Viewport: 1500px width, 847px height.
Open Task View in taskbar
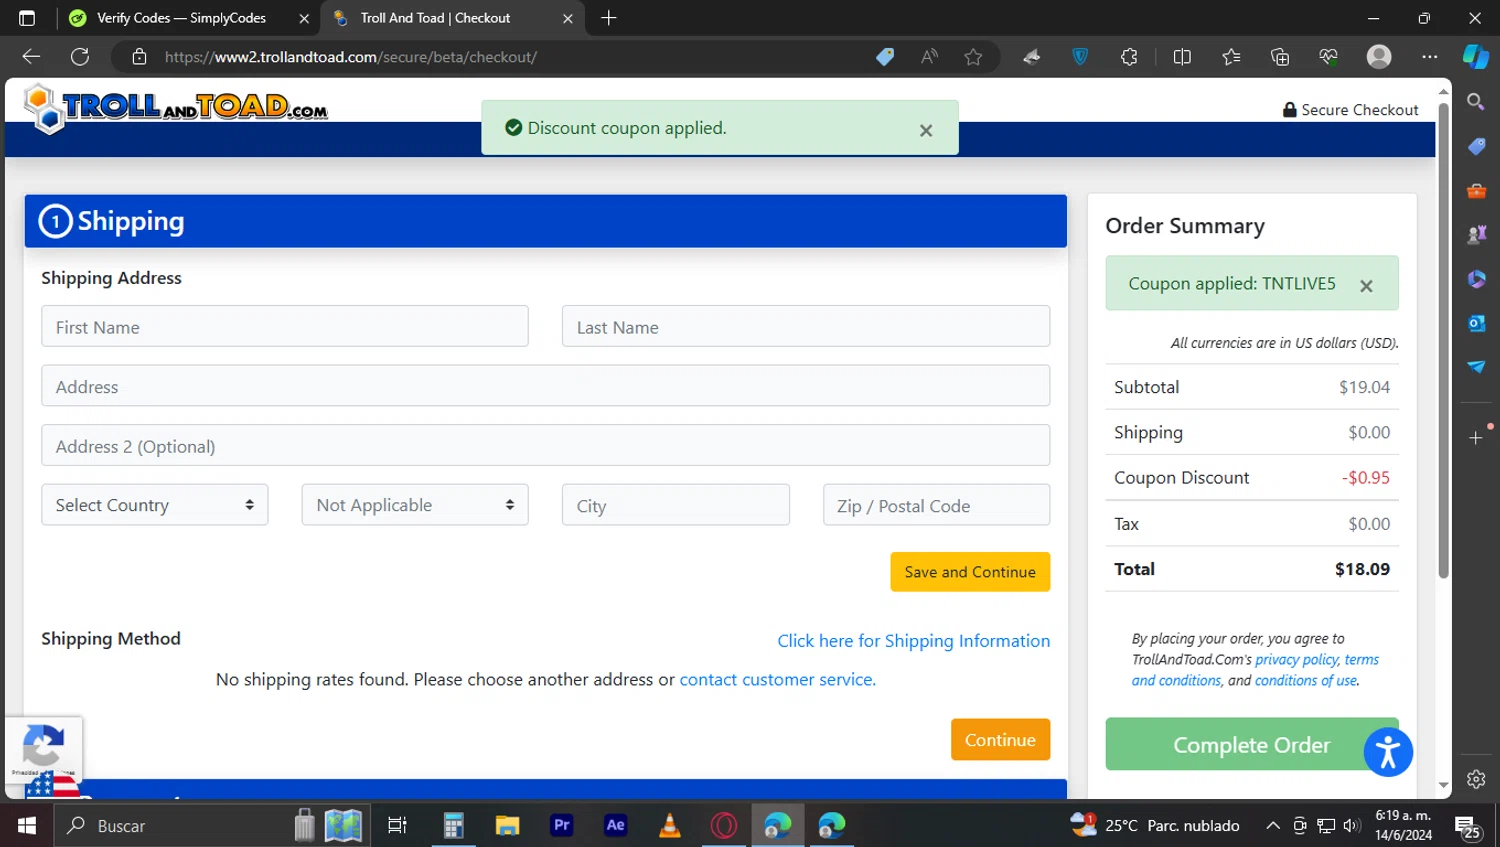pyautogui.click(x=397, y=825)
